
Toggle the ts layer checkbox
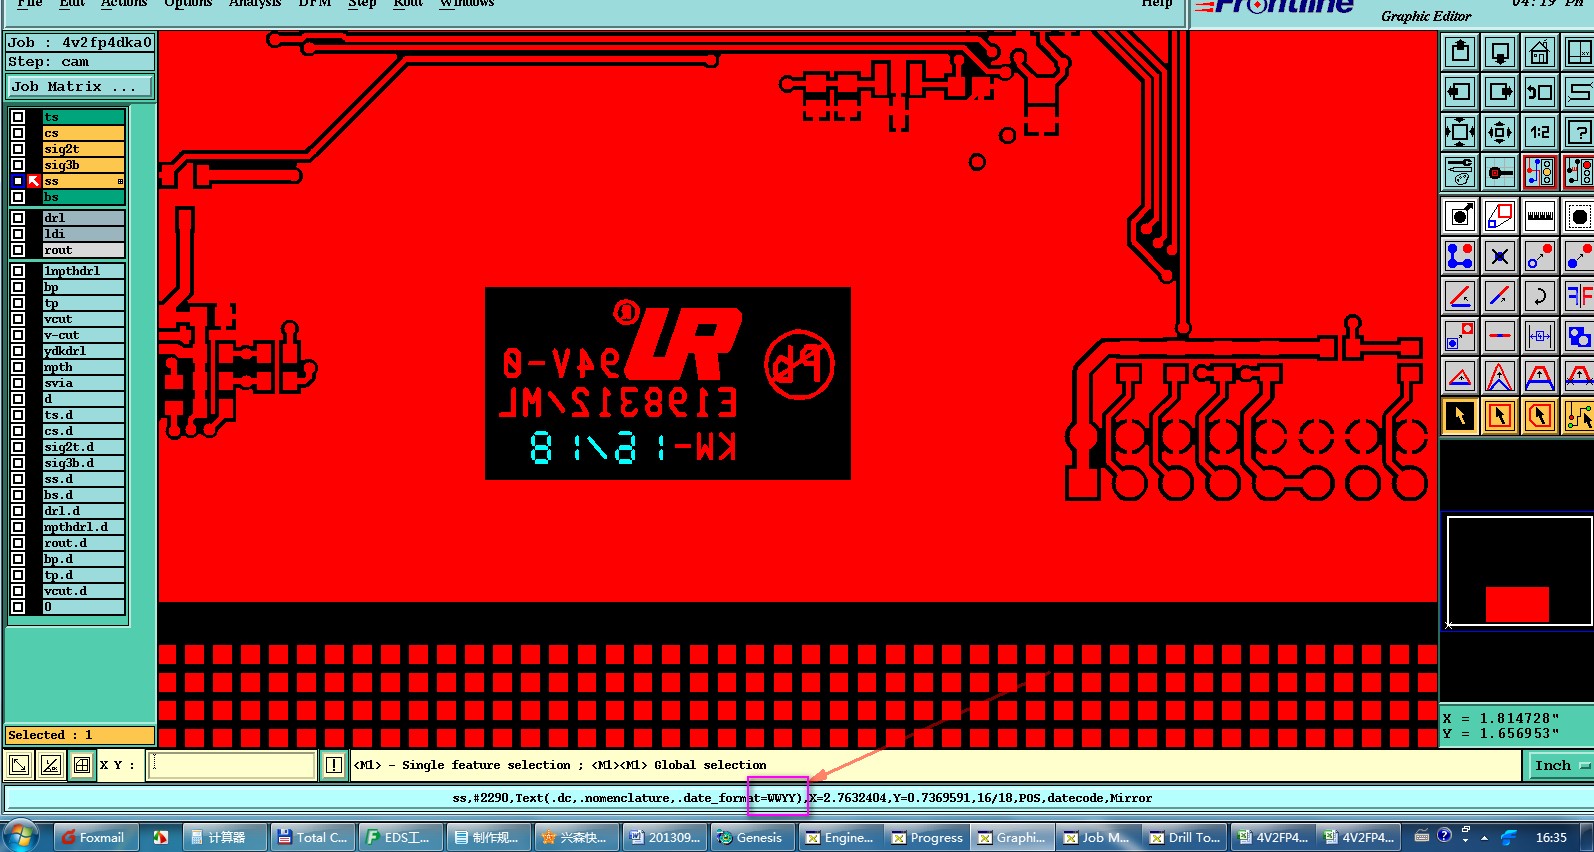pos(18,117)
